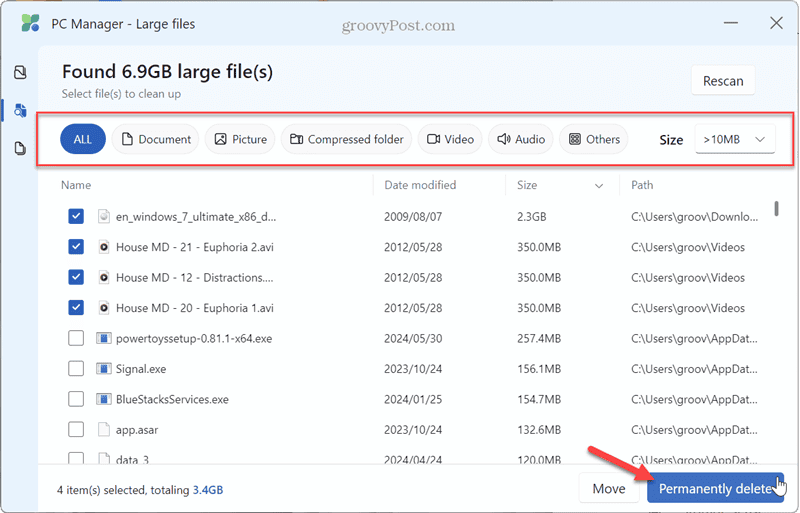This screenshot has height=513, width=800.
Task: Click Permanently delete button
Action: click(716, 488)
